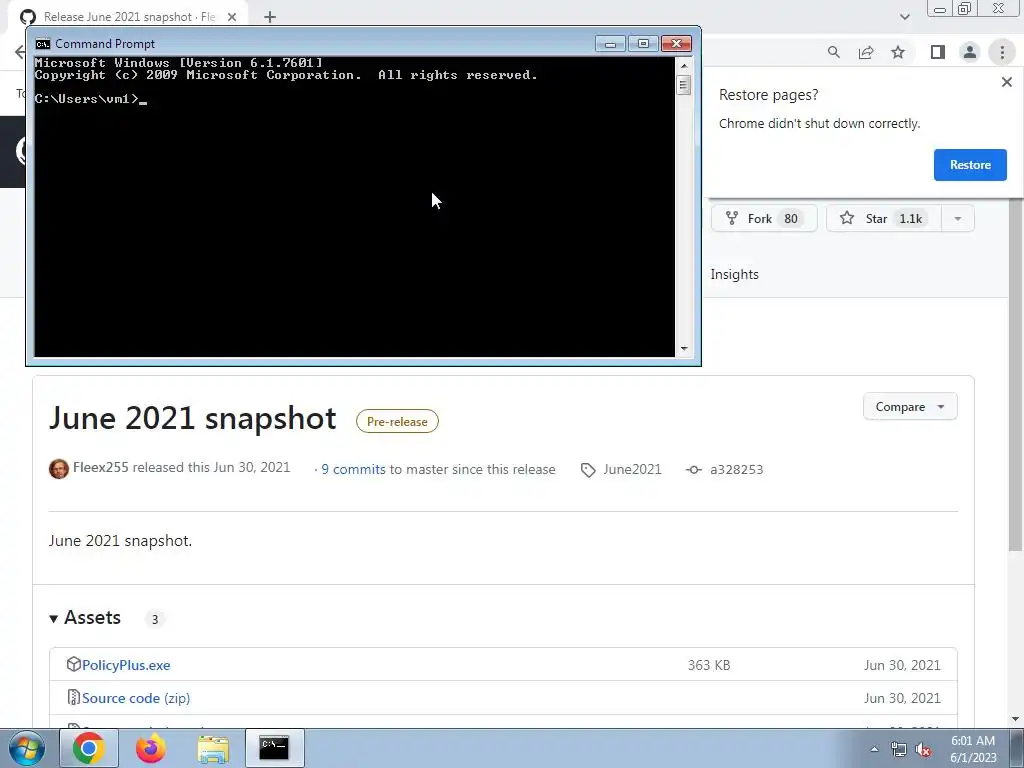Open the Chrome tab search chevron
The height and width of the screenshot is (768, 1024).
pyautogui.click(x=904, y=17)
